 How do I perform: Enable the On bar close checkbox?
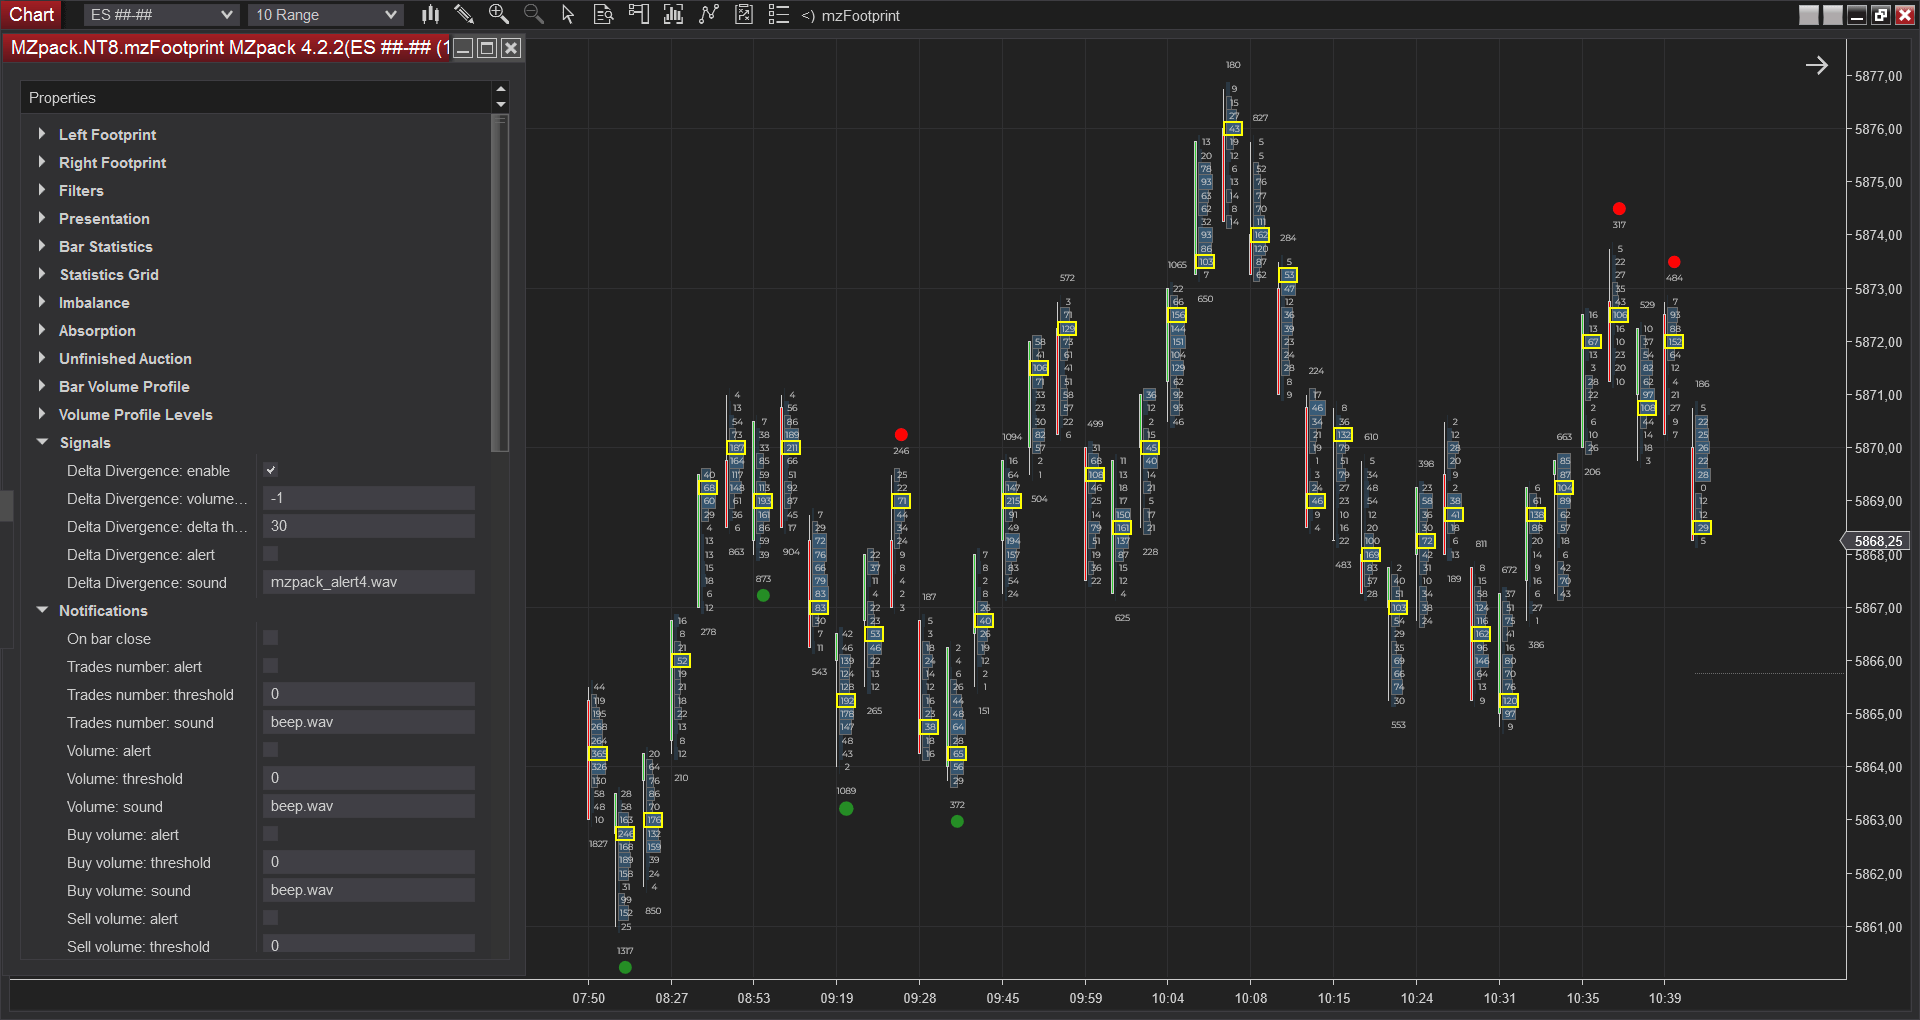pos(271,638)
